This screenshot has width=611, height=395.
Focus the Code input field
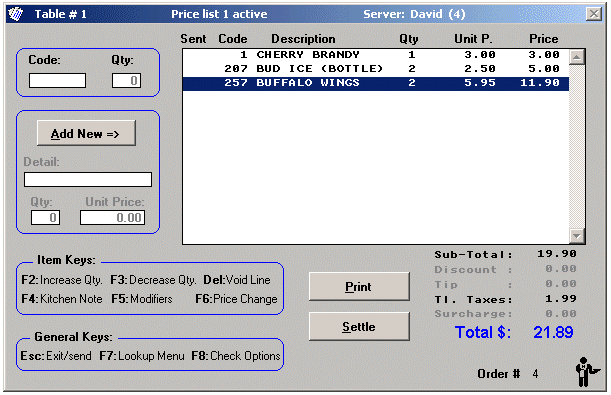(x=57, y=81)
